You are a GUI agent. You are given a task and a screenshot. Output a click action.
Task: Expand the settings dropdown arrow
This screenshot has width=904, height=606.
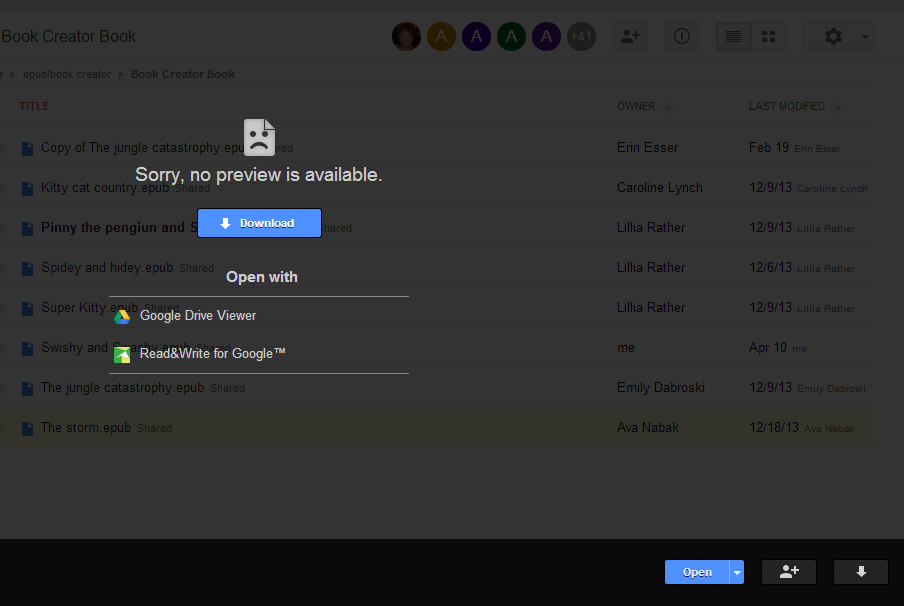click(865, 37)
